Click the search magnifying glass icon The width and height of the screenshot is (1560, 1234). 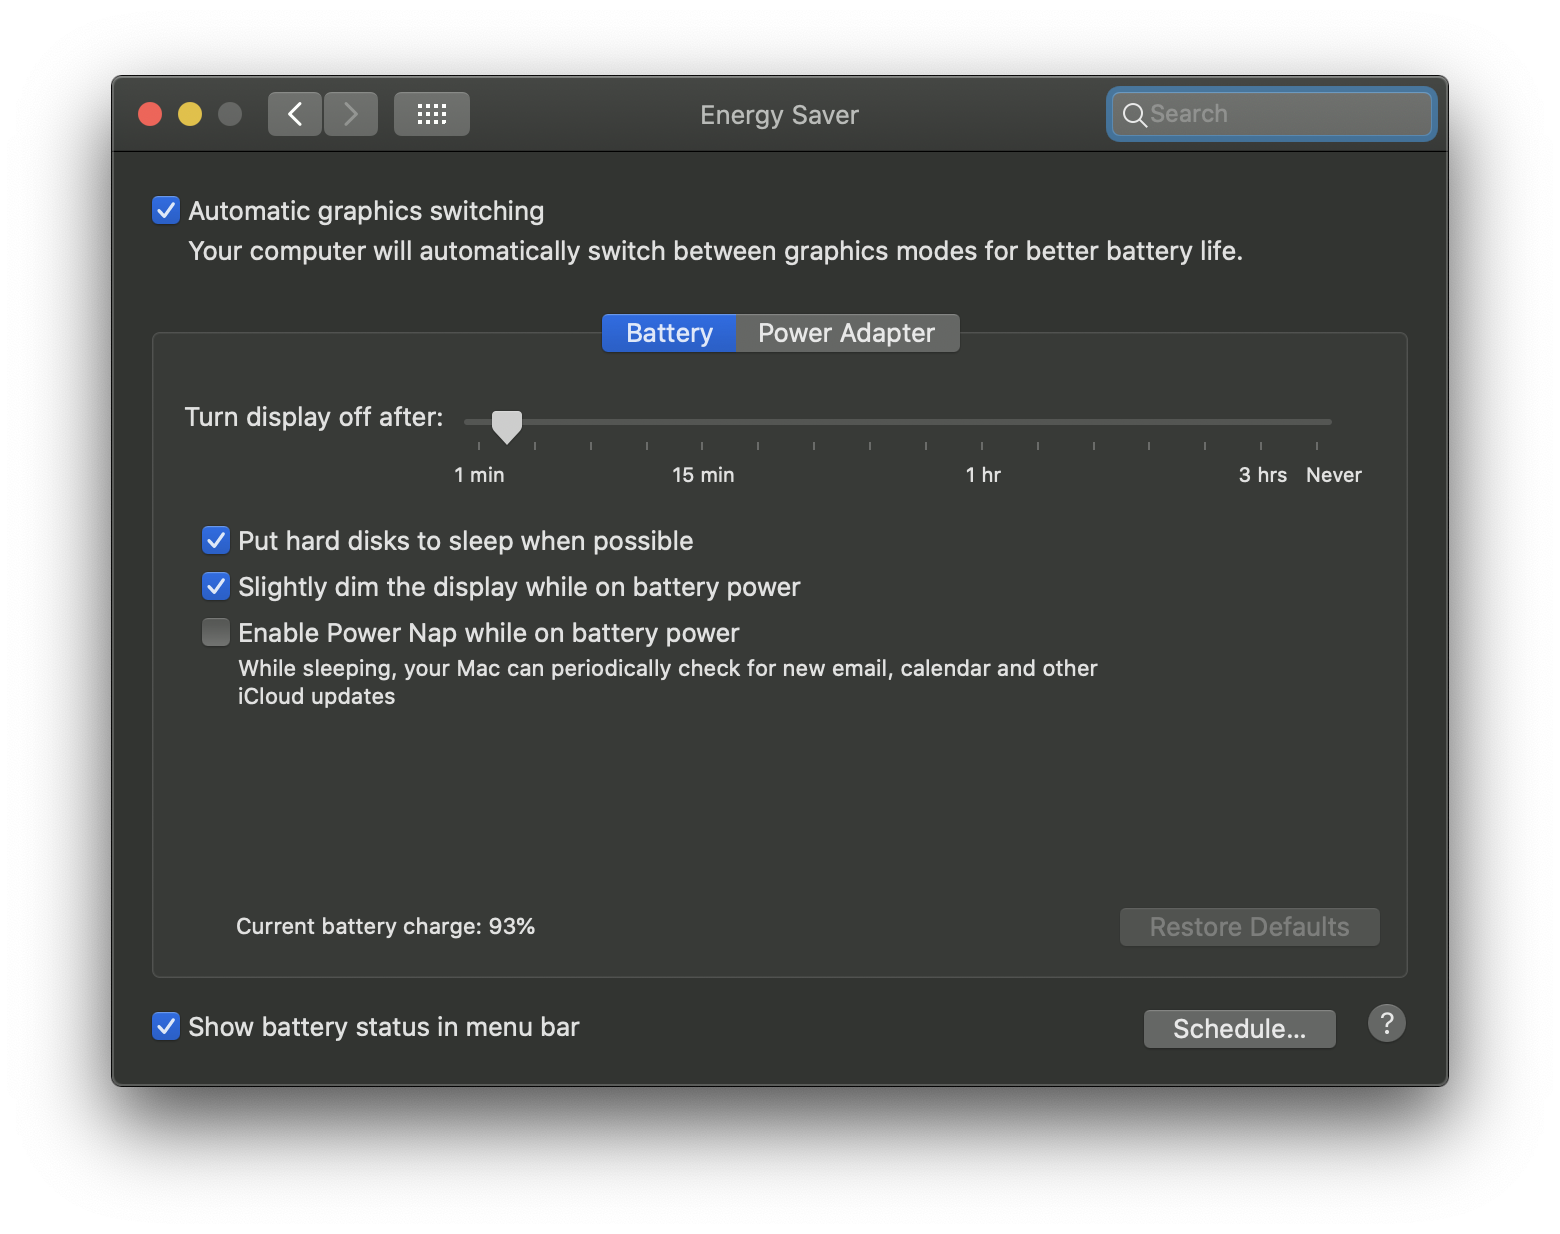(1134, 115)
